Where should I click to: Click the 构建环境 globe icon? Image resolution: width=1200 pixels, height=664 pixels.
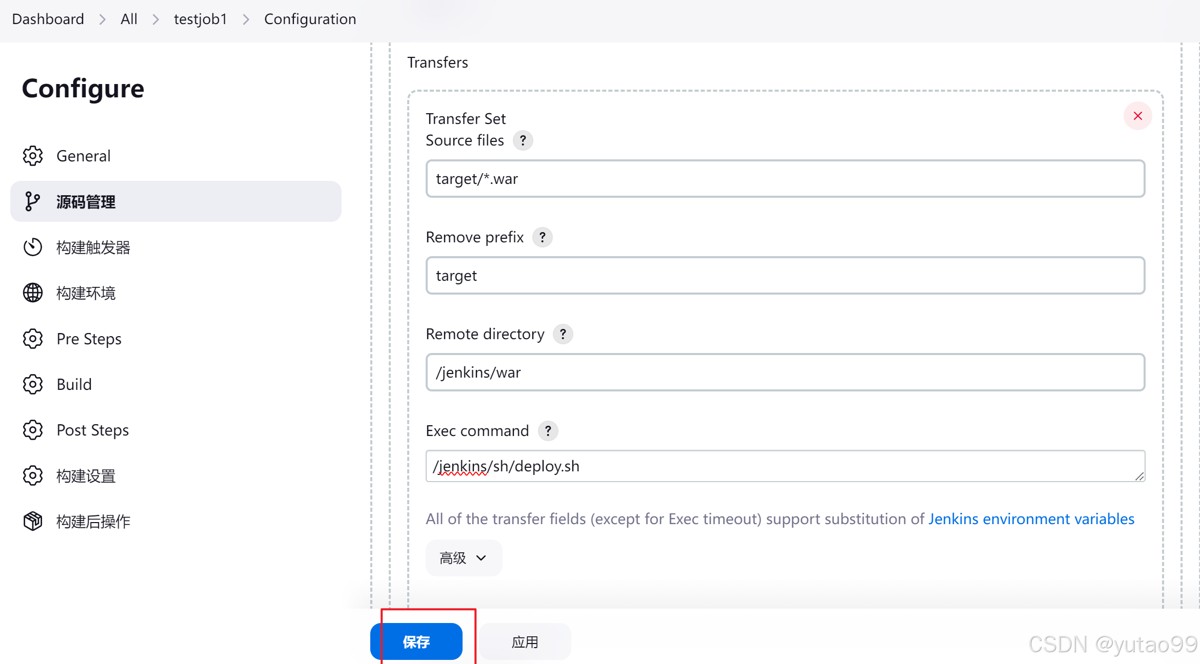(x=33, y=293)
